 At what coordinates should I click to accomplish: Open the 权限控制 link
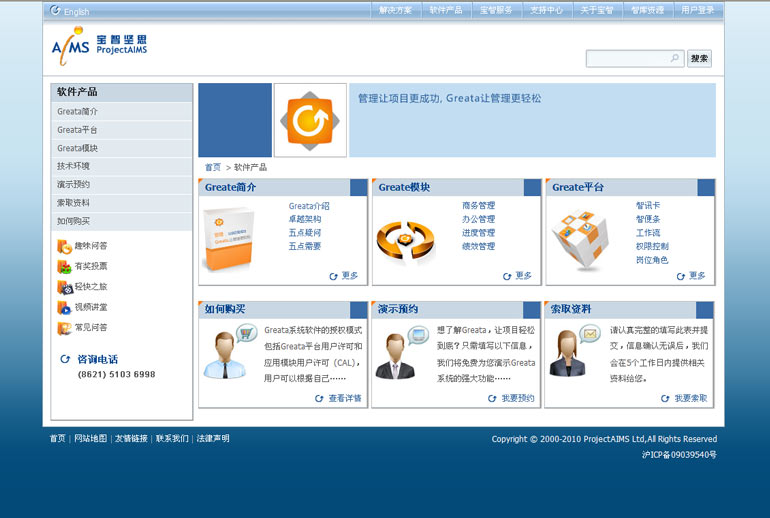pyautogui.click(x=652, y=246)
